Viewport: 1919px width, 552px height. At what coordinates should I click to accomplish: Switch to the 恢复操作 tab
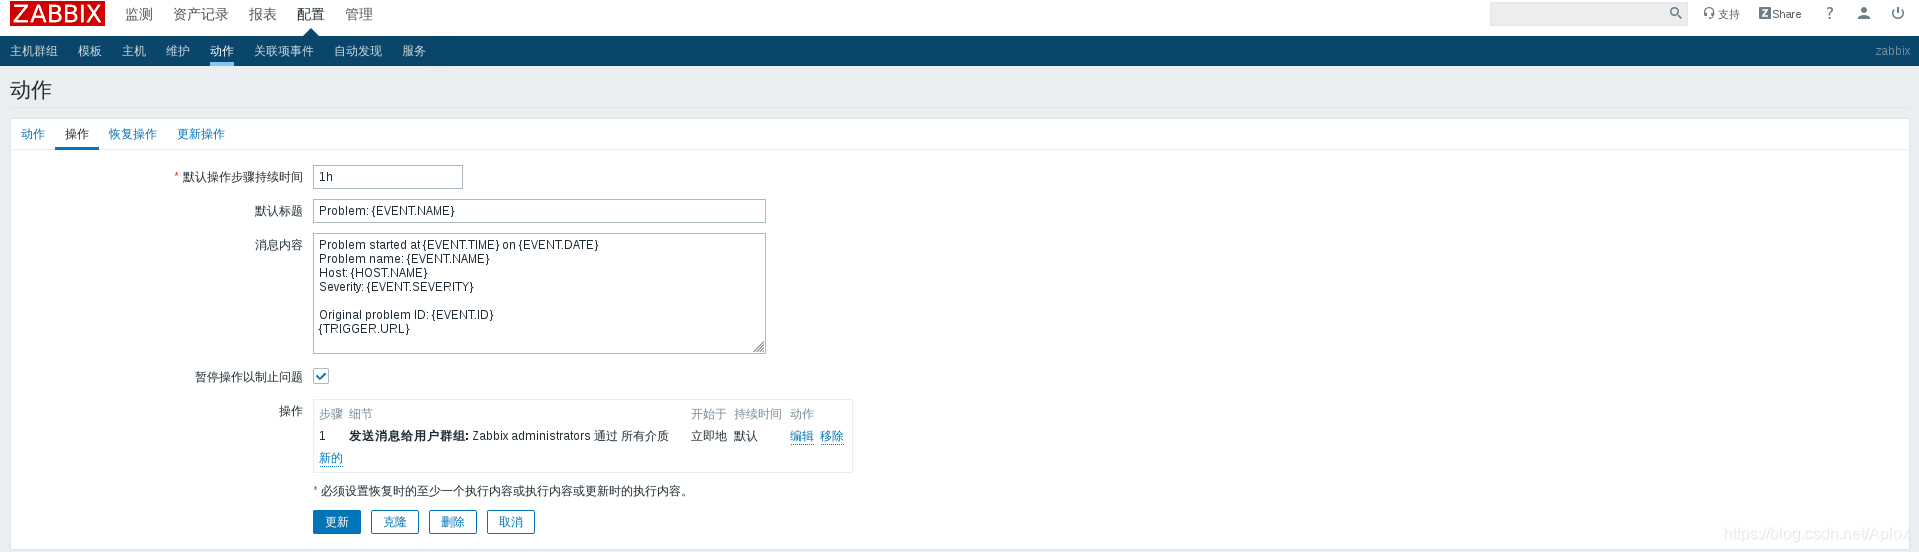pyautogui.click(x=133, y=134)
